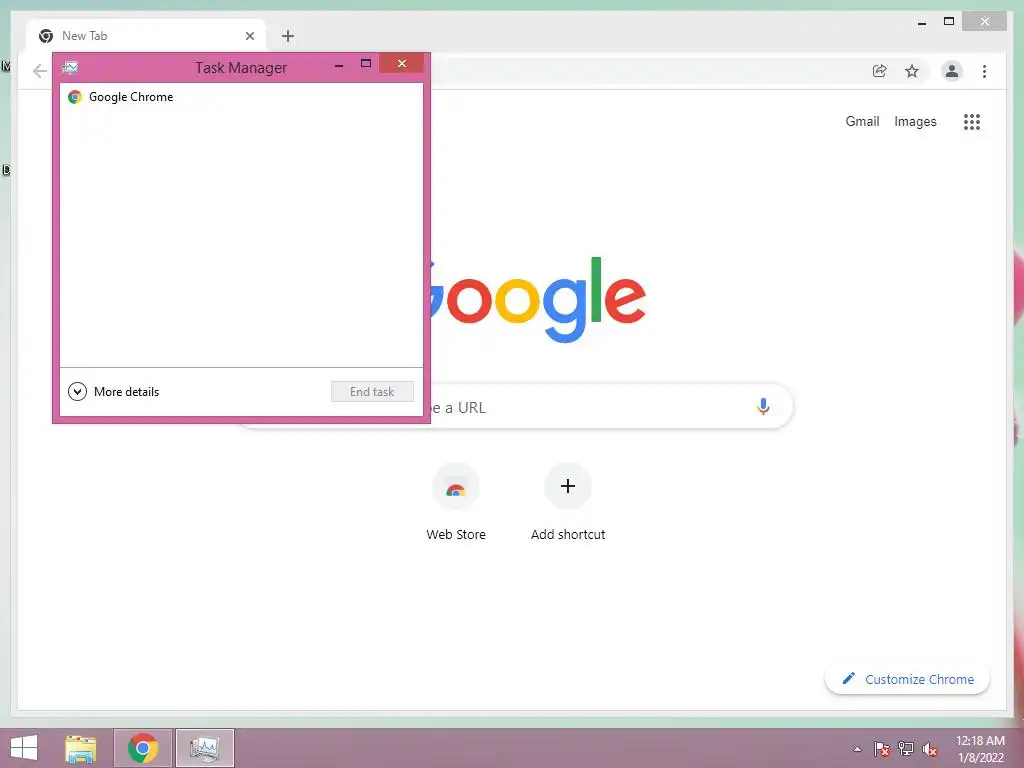Click muted volume tray icon
Screen dimensions: 1024x768
929,749
